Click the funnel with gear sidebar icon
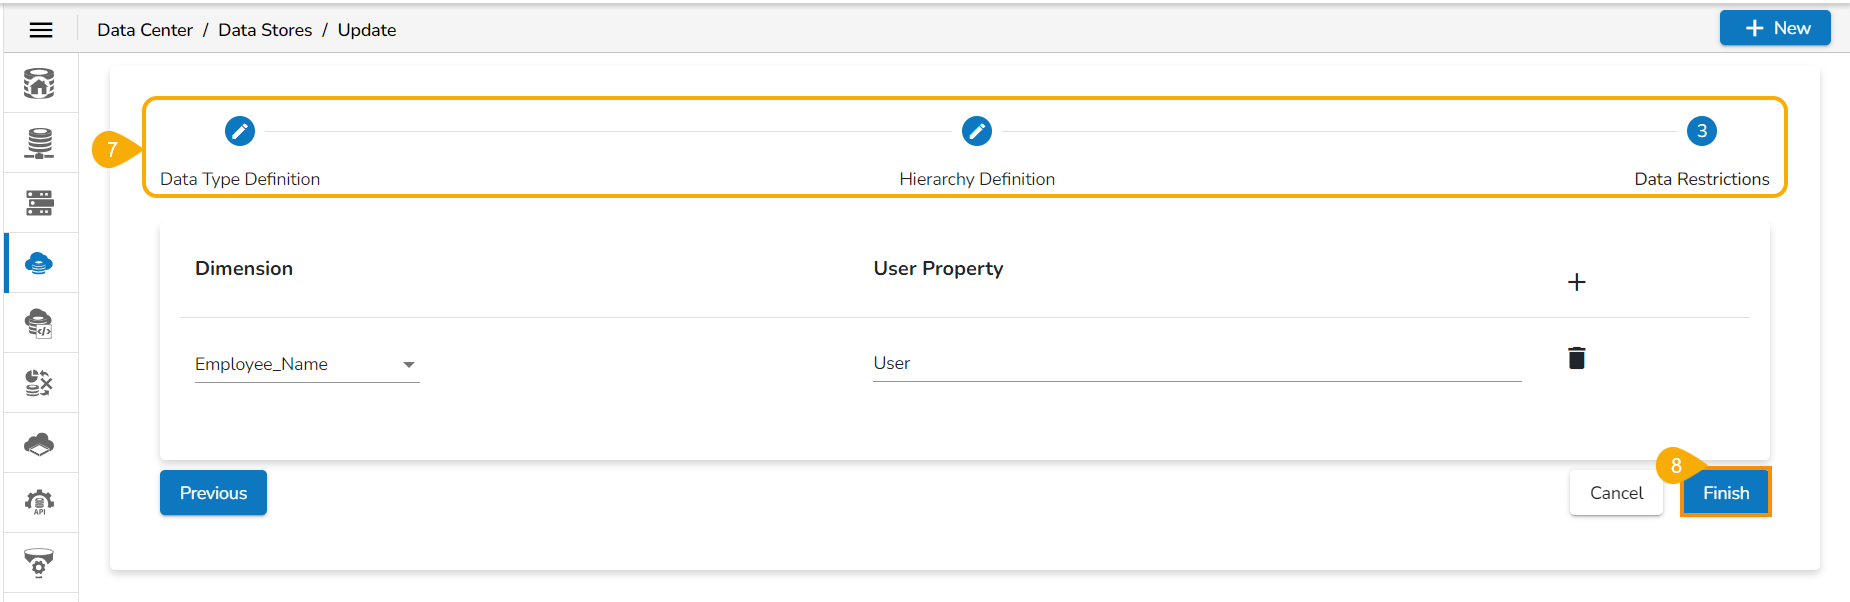1850x602 pixels. 39,562
